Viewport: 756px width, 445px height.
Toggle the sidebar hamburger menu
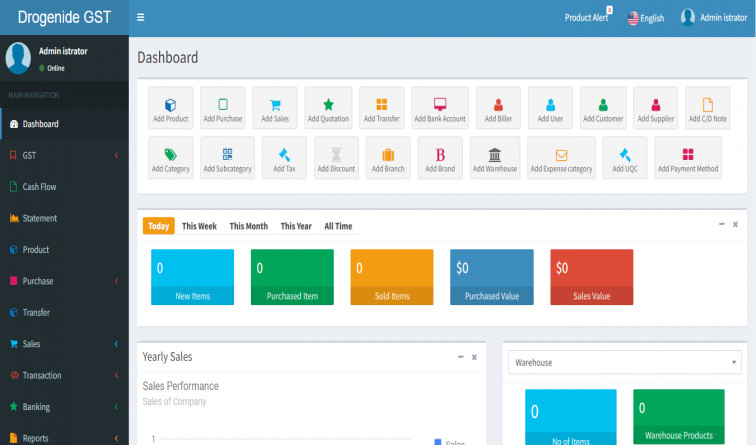(141, 17)
